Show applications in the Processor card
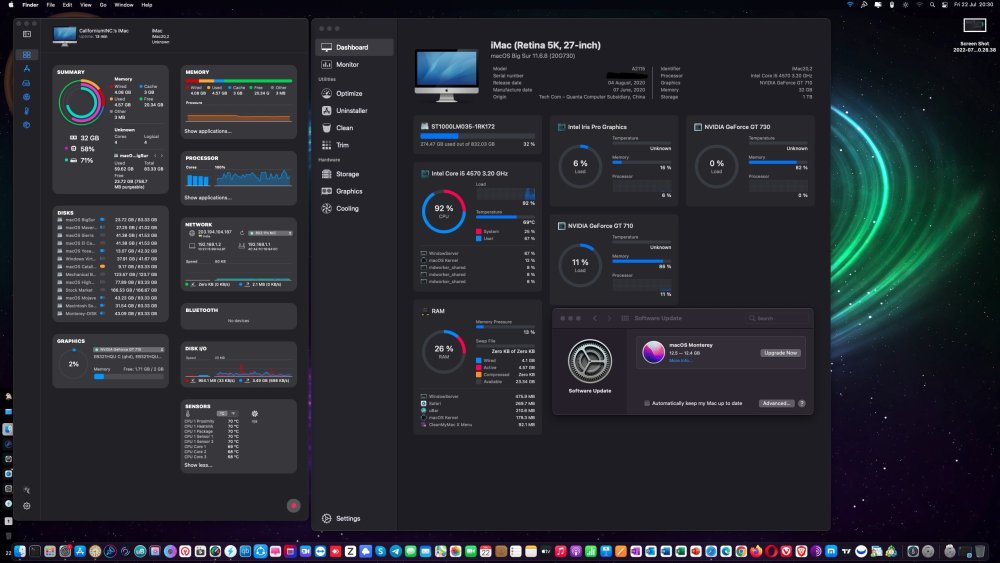 click(x=208, y=198)
